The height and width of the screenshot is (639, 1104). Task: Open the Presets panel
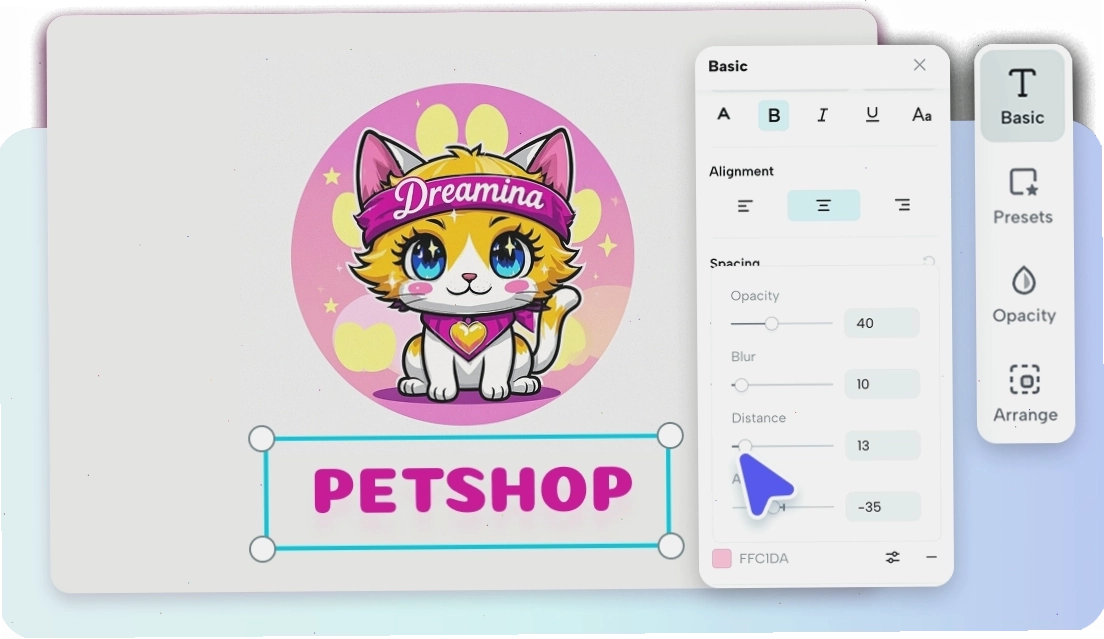tap(1022, 196)
